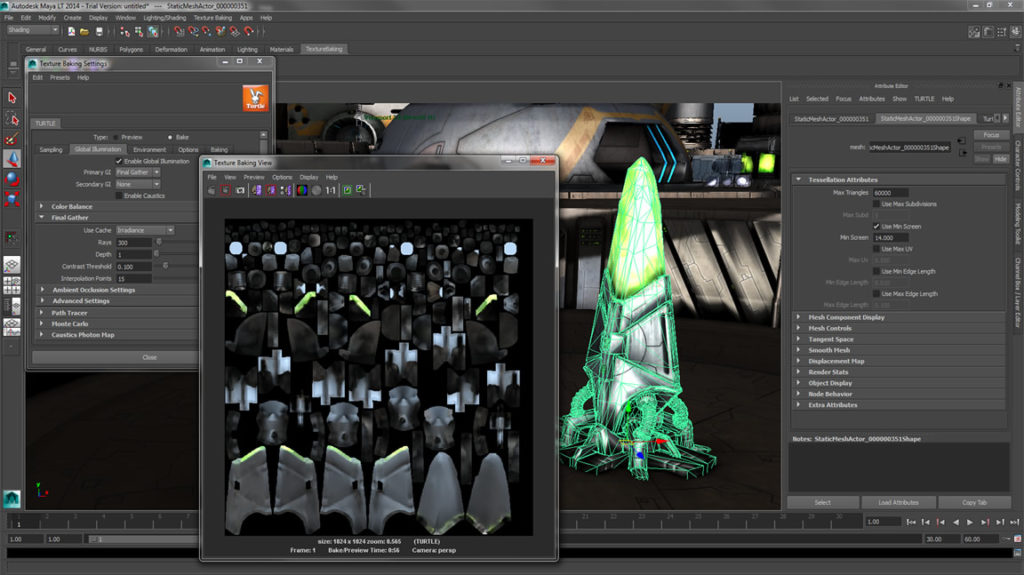This screenshot has width=1024, height=575.
Task: Click the first red magnet snap icon
Action: coord(179,31)
